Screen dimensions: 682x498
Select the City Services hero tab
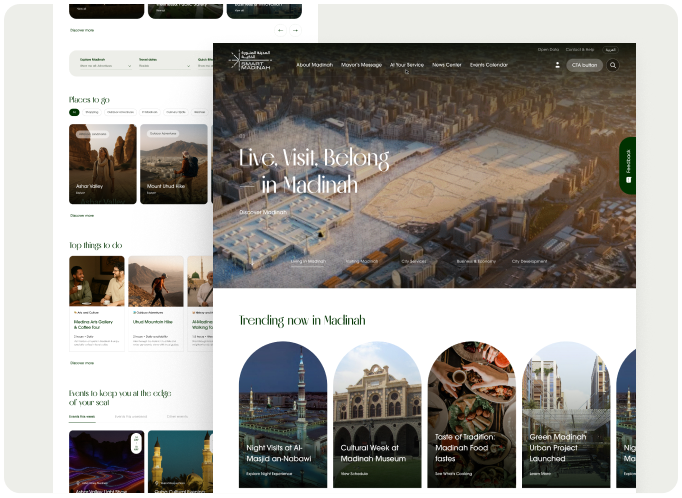click(x=414, y=261)
